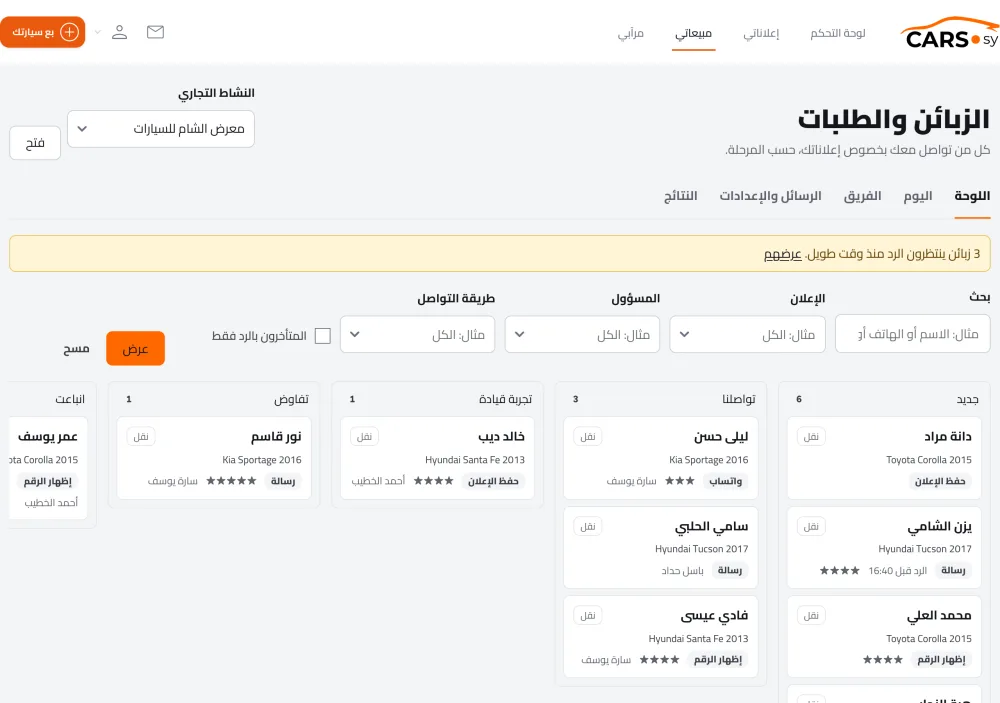Click star rating on فادي عيسى card
This screenshot has width=1000, height=703.
click(x=659, y=660)
